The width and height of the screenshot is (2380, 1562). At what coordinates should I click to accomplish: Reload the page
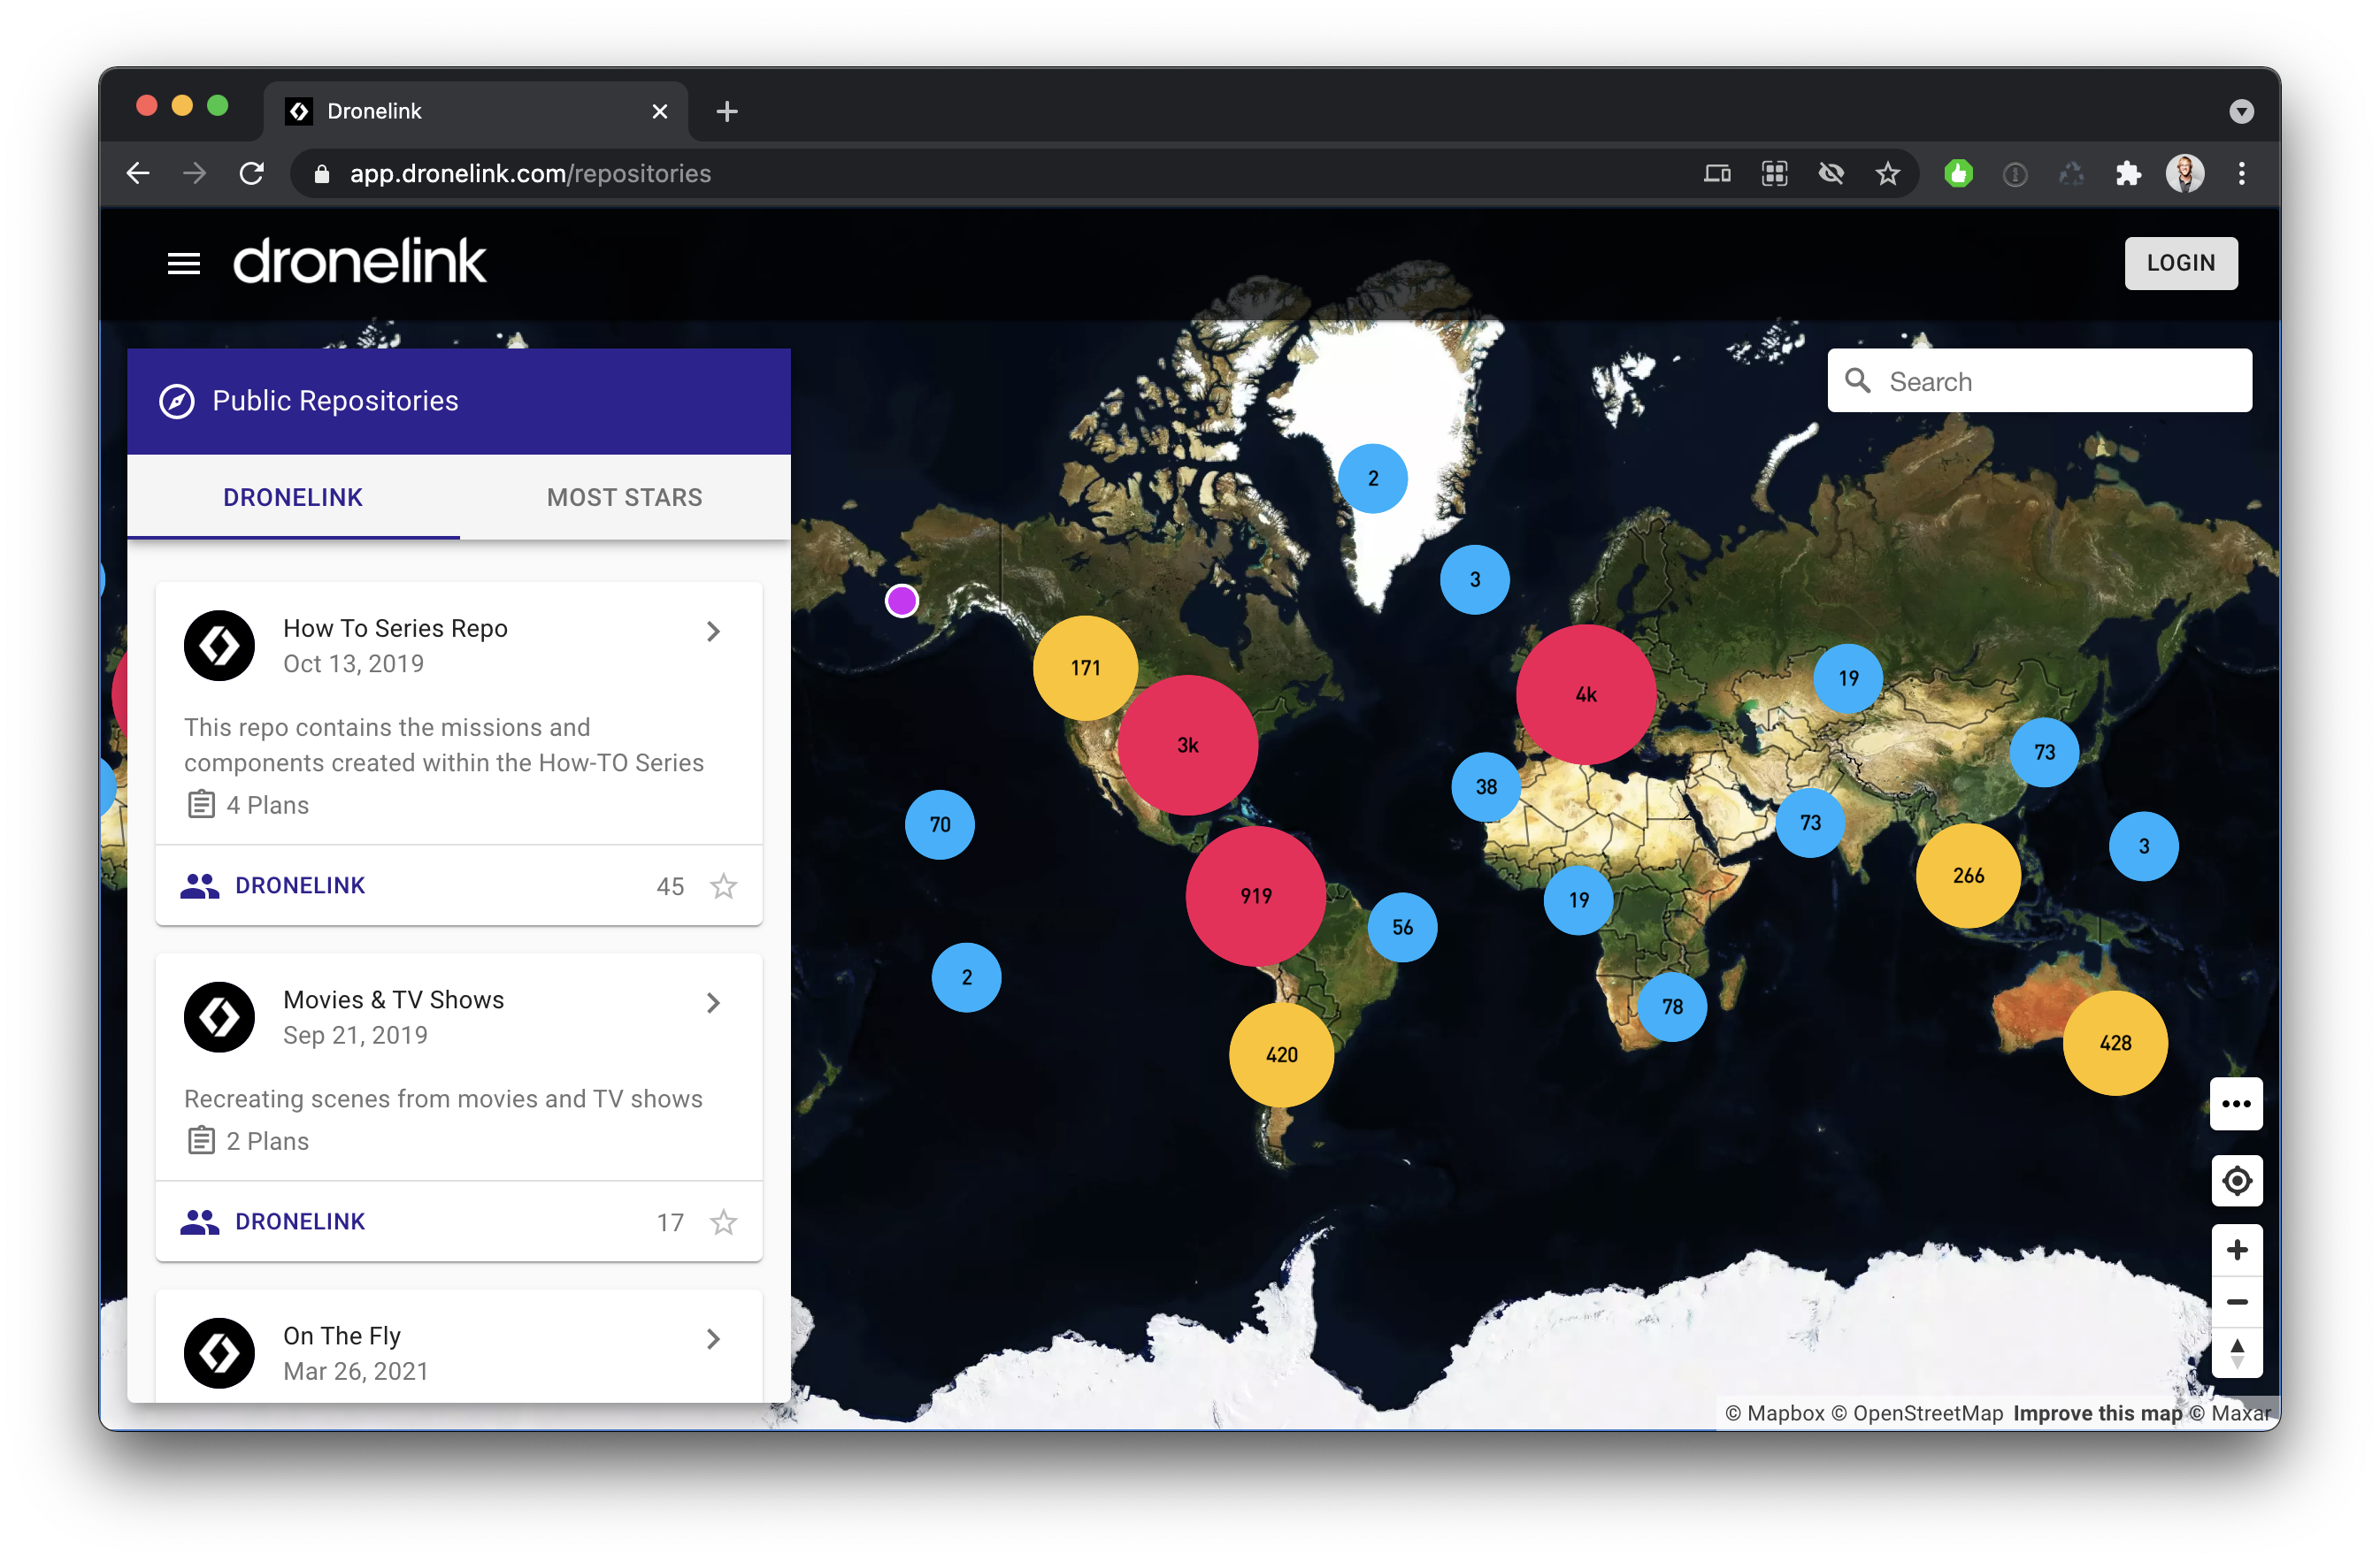(252, 173)
